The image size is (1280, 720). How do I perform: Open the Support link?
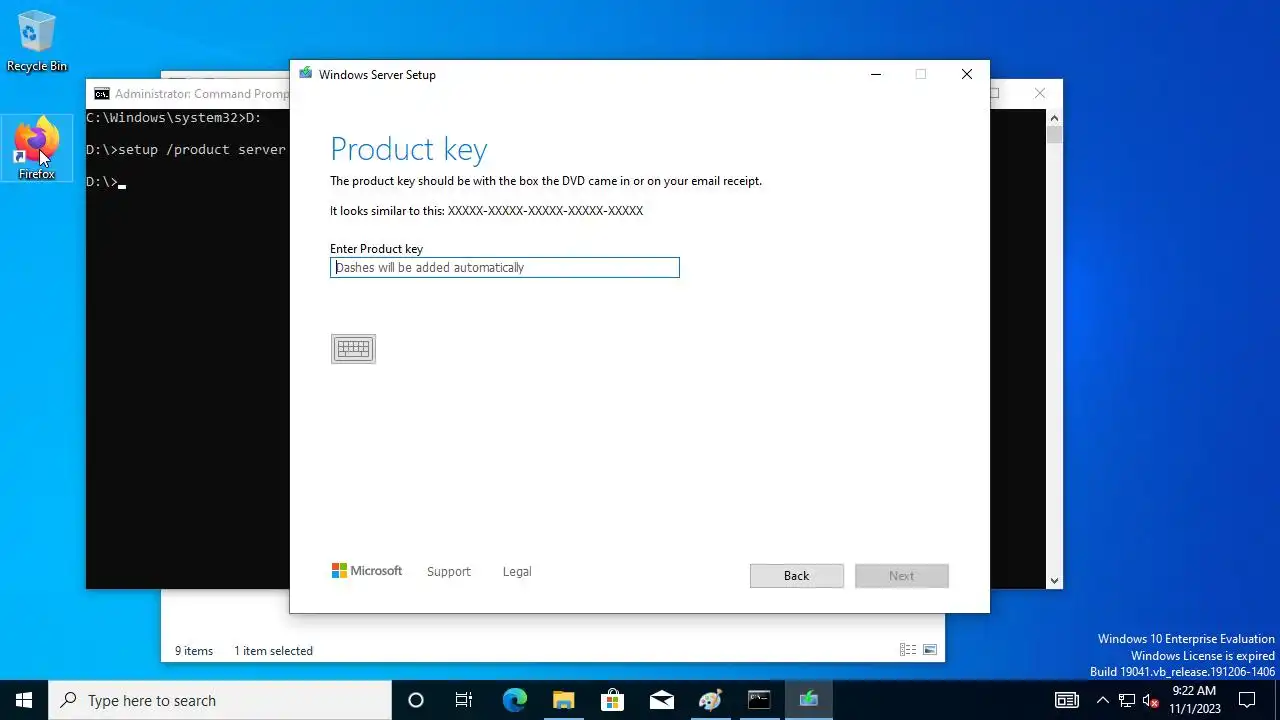(x=448, y=572)
